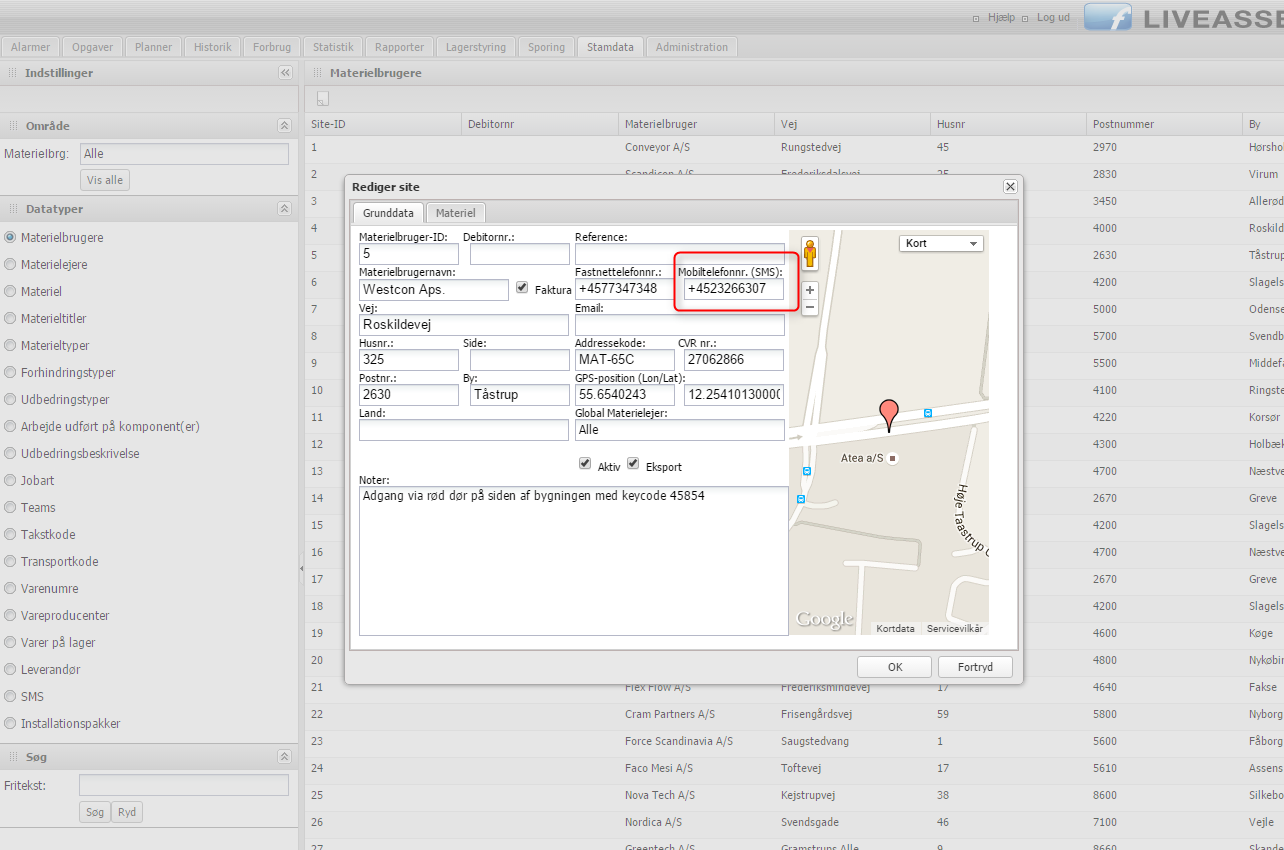The width and height of the screenshot is (1284, 850).
Task: Collapse the Indstillinger side panel
Action: click(x=285, y=73)
